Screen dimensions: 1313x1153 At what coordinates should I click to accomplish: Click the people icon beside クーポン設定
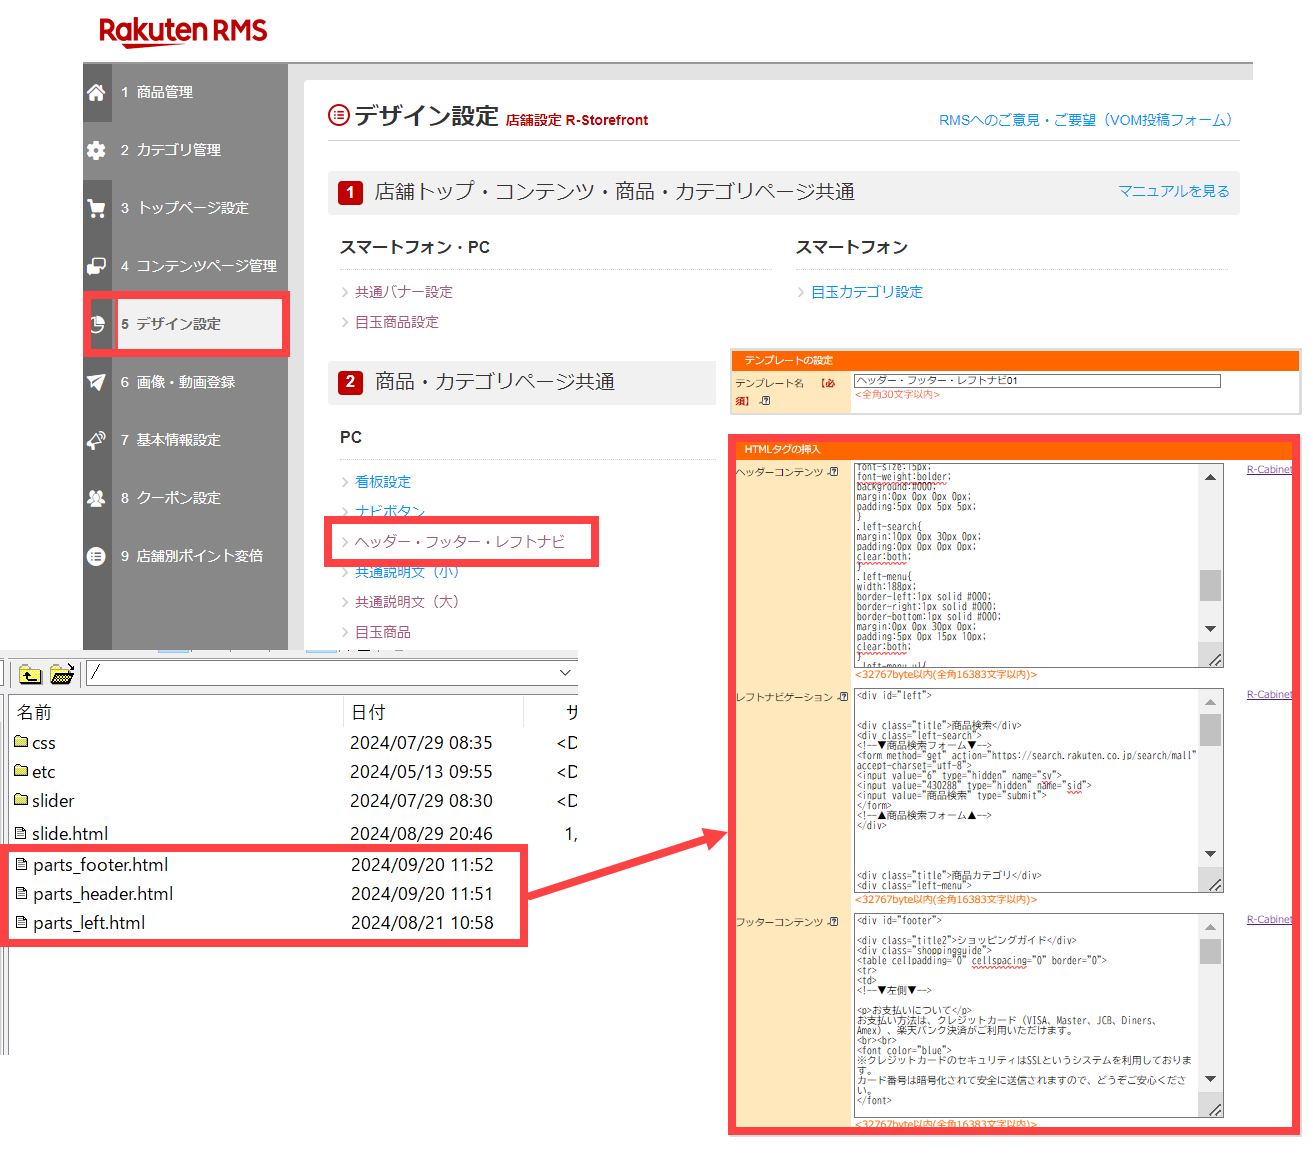[x=96, y=498]
